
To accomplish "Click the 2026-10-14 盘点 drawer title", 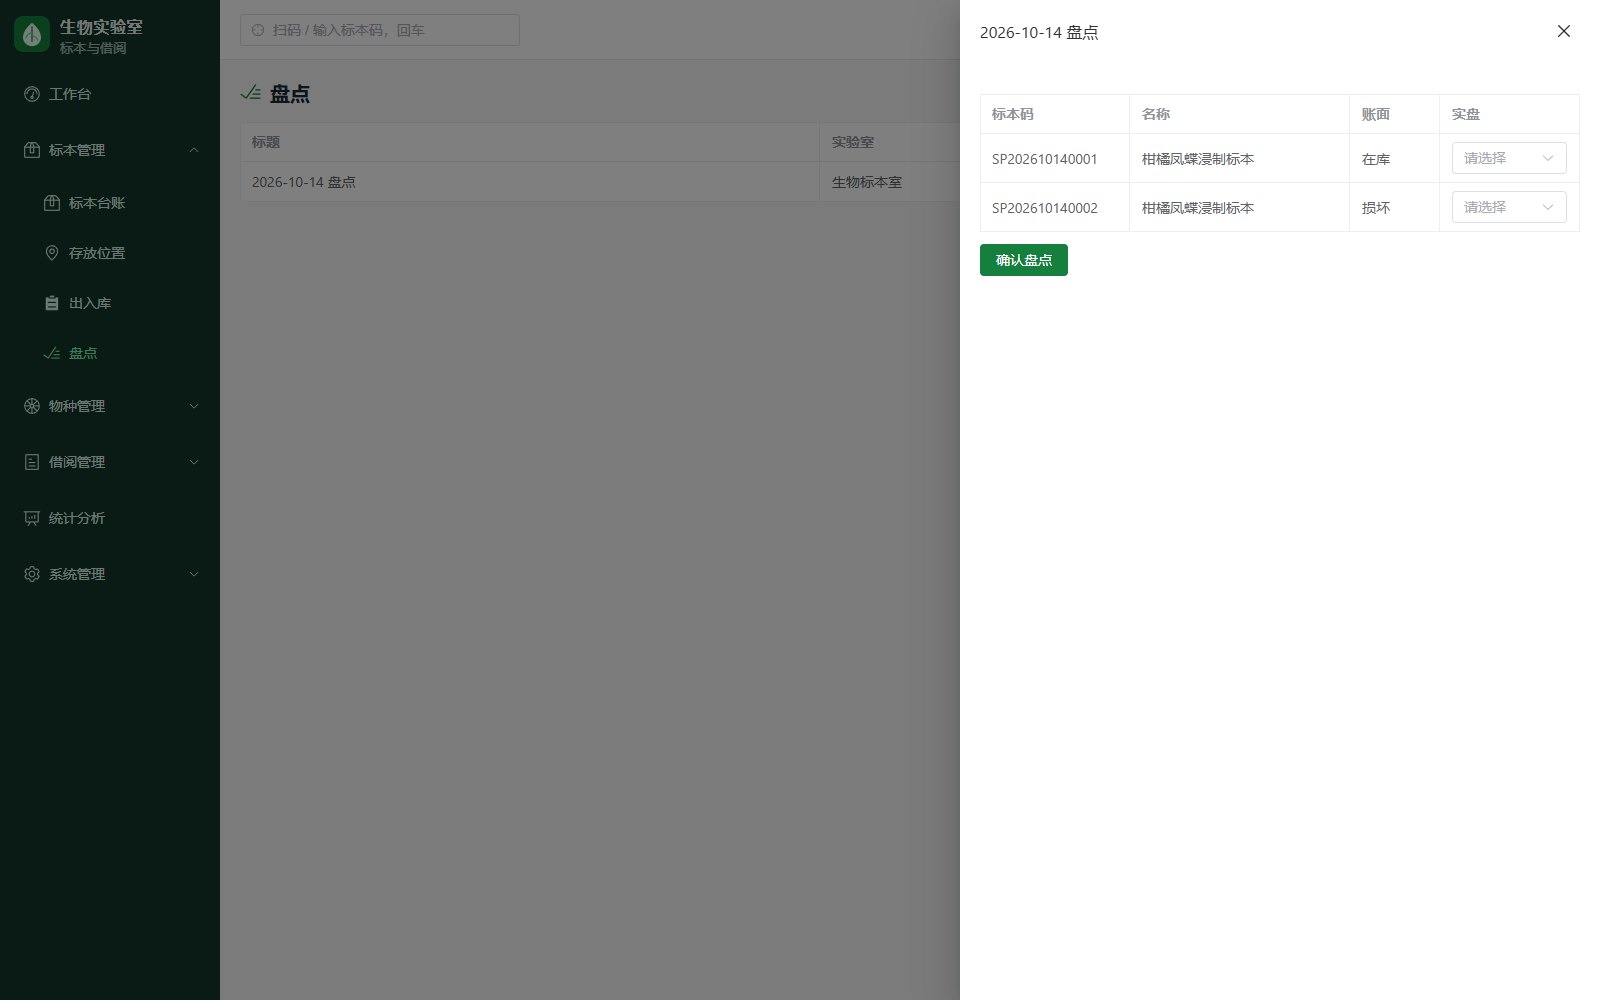I will pos(1039,32).
